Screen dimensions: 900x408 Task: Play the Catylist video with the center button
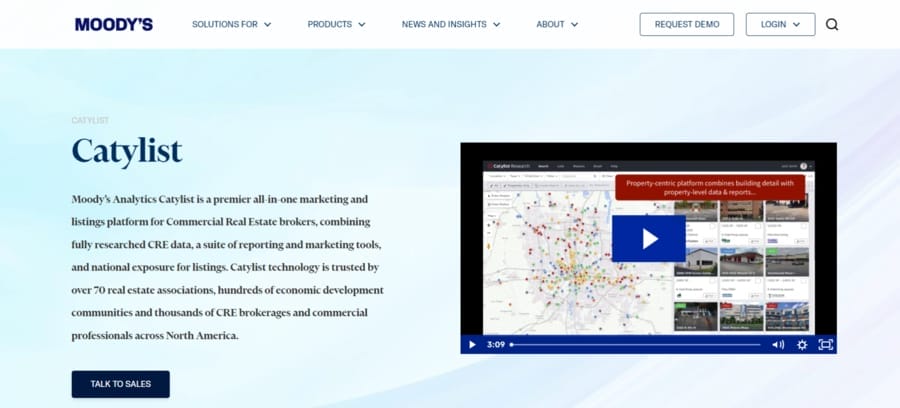(x=649, y=239)
